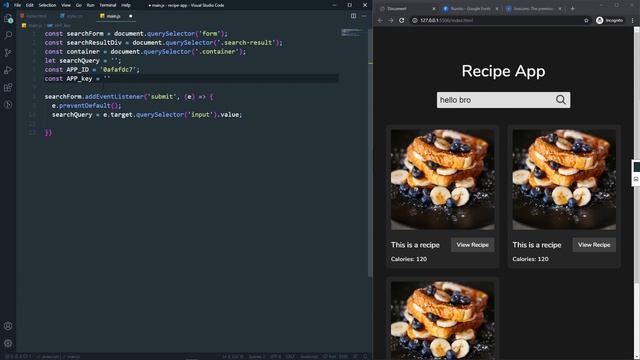640x360 pixels.
Task: Click View Recipe on the second recipe card
Action: (594, 245)
